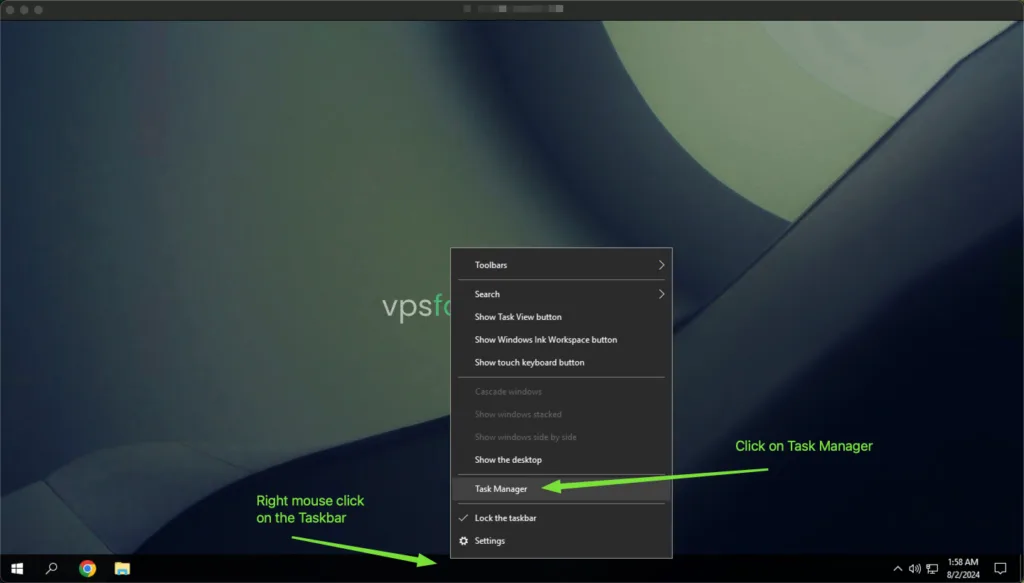Screen dimensions: 1024x583
Task: Select Task Manager from the context menu
Action: pyautogui.click(x=501, y=489)
